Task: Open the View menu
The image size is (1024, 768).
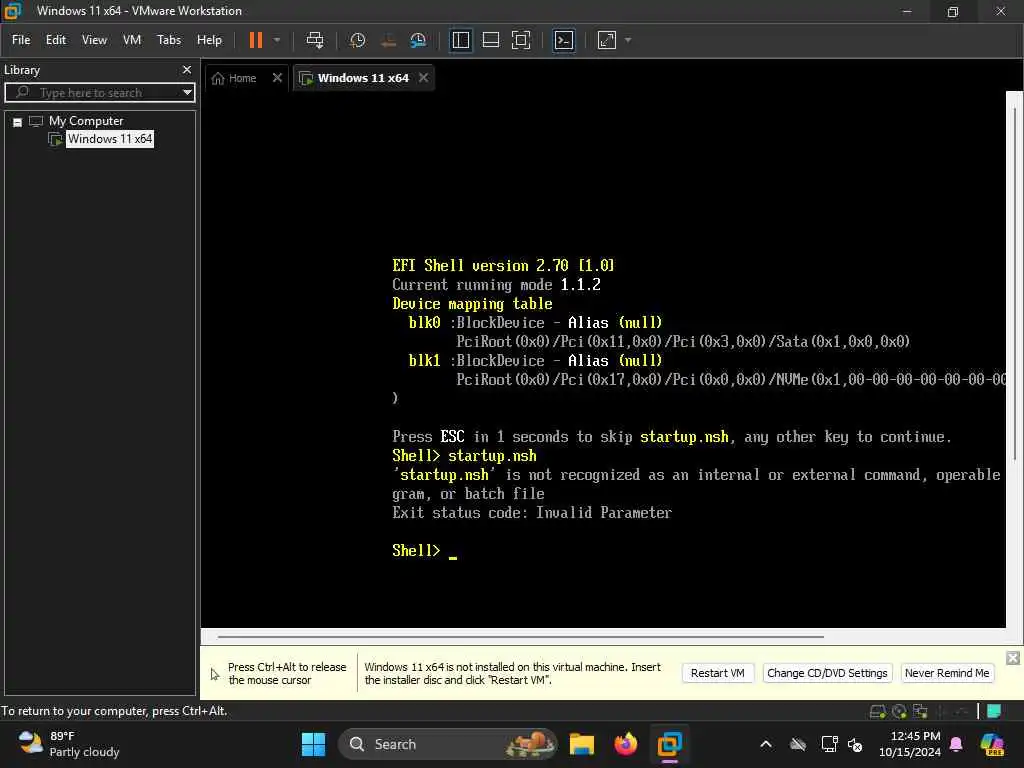Action: point(94,40)
